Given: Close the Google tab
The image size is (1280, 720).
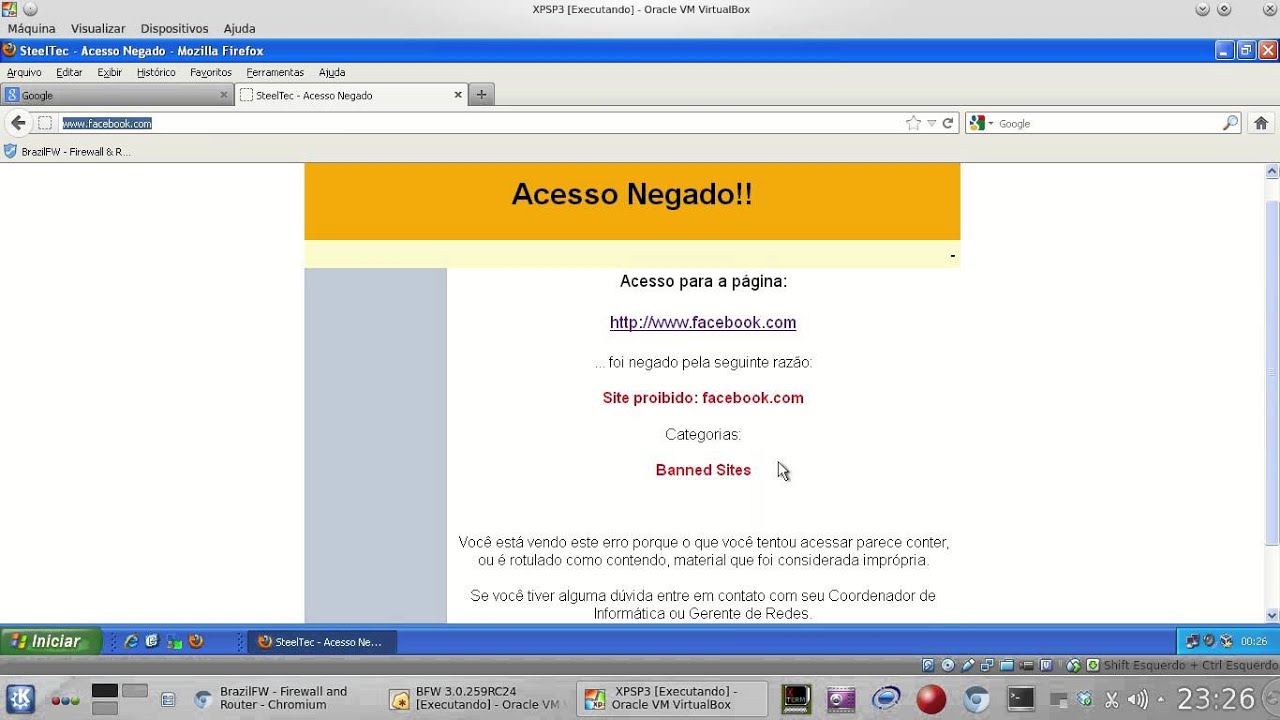Looking at the screenshot, I should (x=224, y=95).
